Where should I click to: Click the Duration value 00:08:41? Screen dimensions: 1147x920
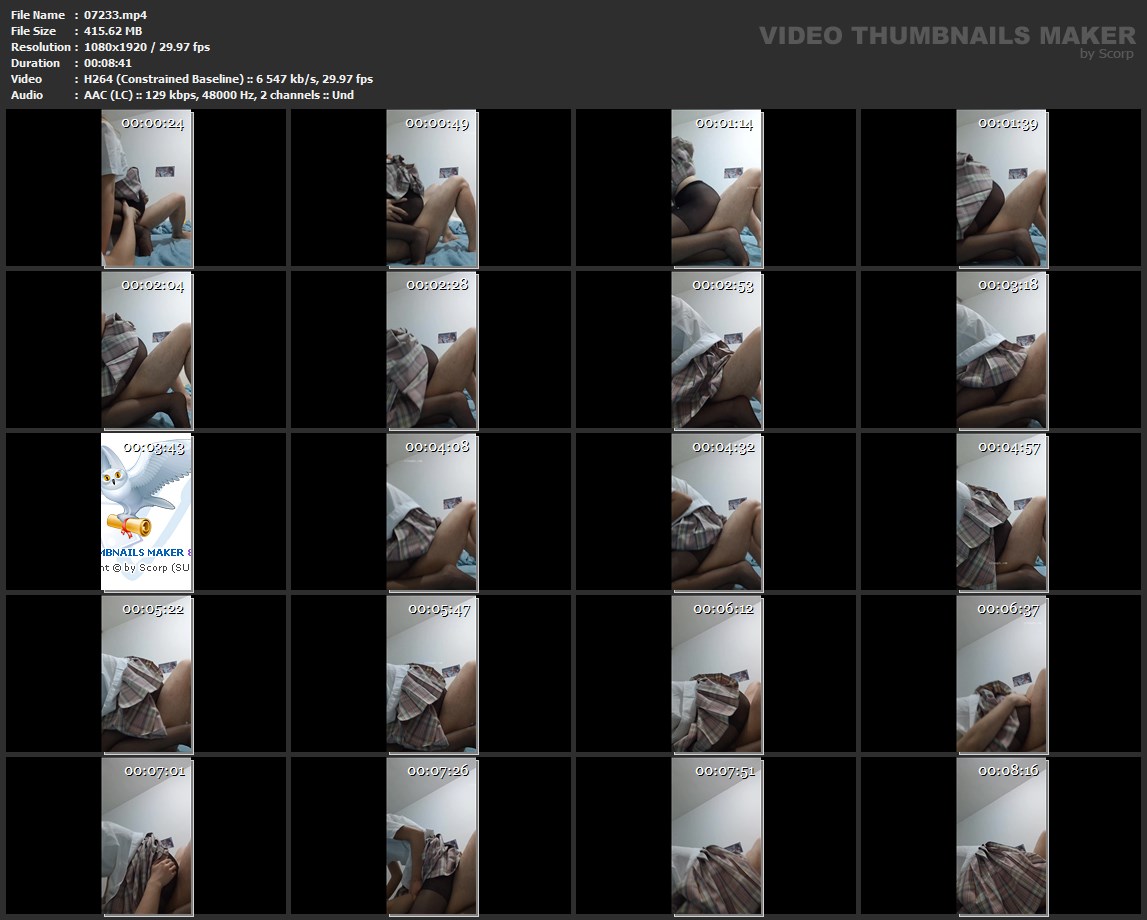(107, 63)
